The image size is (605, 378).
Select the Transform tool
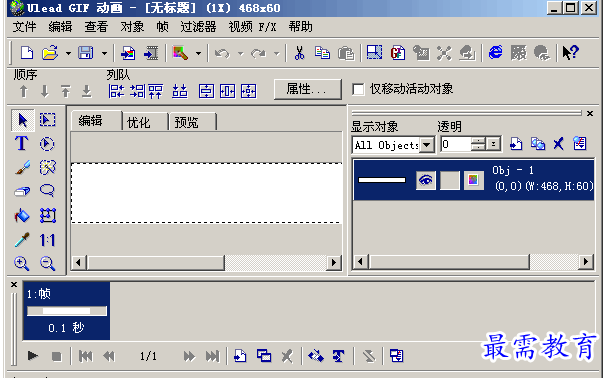coord(48,215)
